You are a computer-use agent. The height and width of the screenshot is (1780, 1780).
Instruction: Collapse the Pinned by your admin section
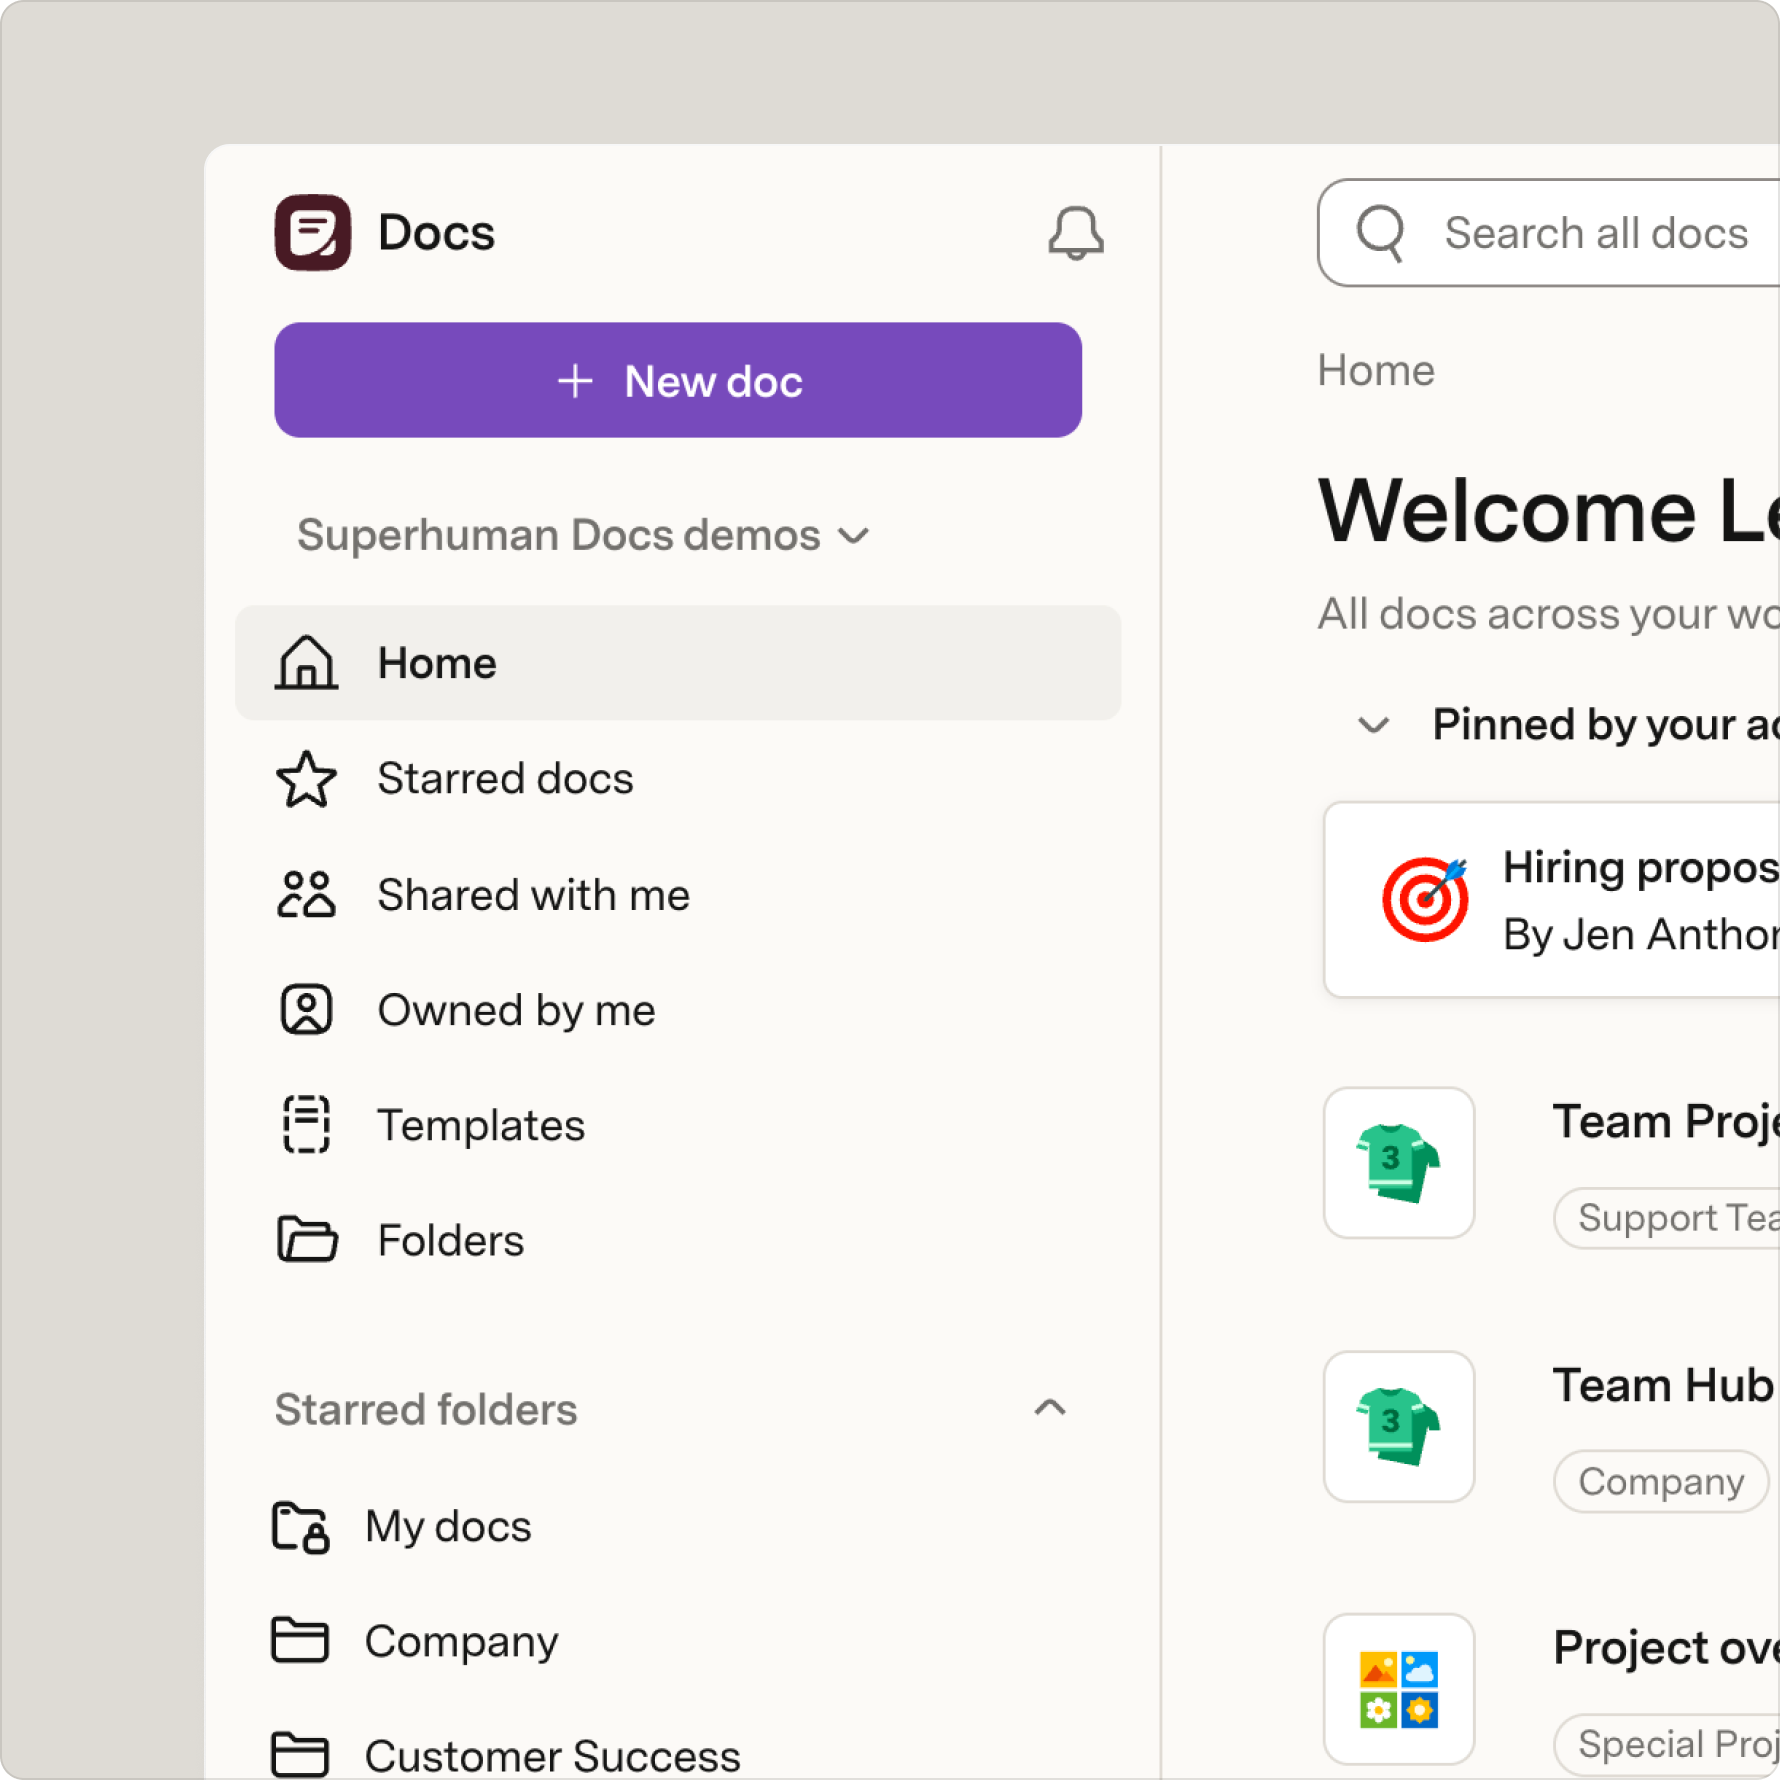point(1374,725)
